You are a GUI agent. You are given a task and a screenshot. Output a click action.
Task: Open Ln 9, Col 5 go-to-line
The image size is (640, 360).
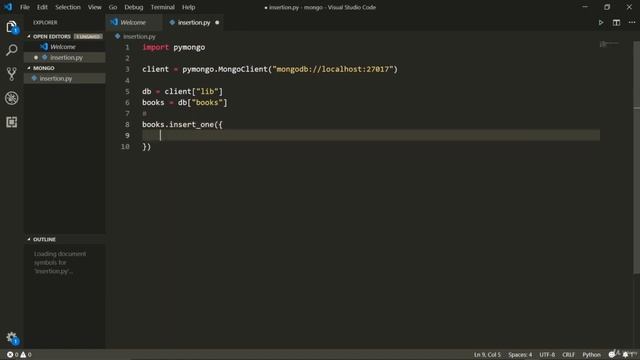coord(487,355)
